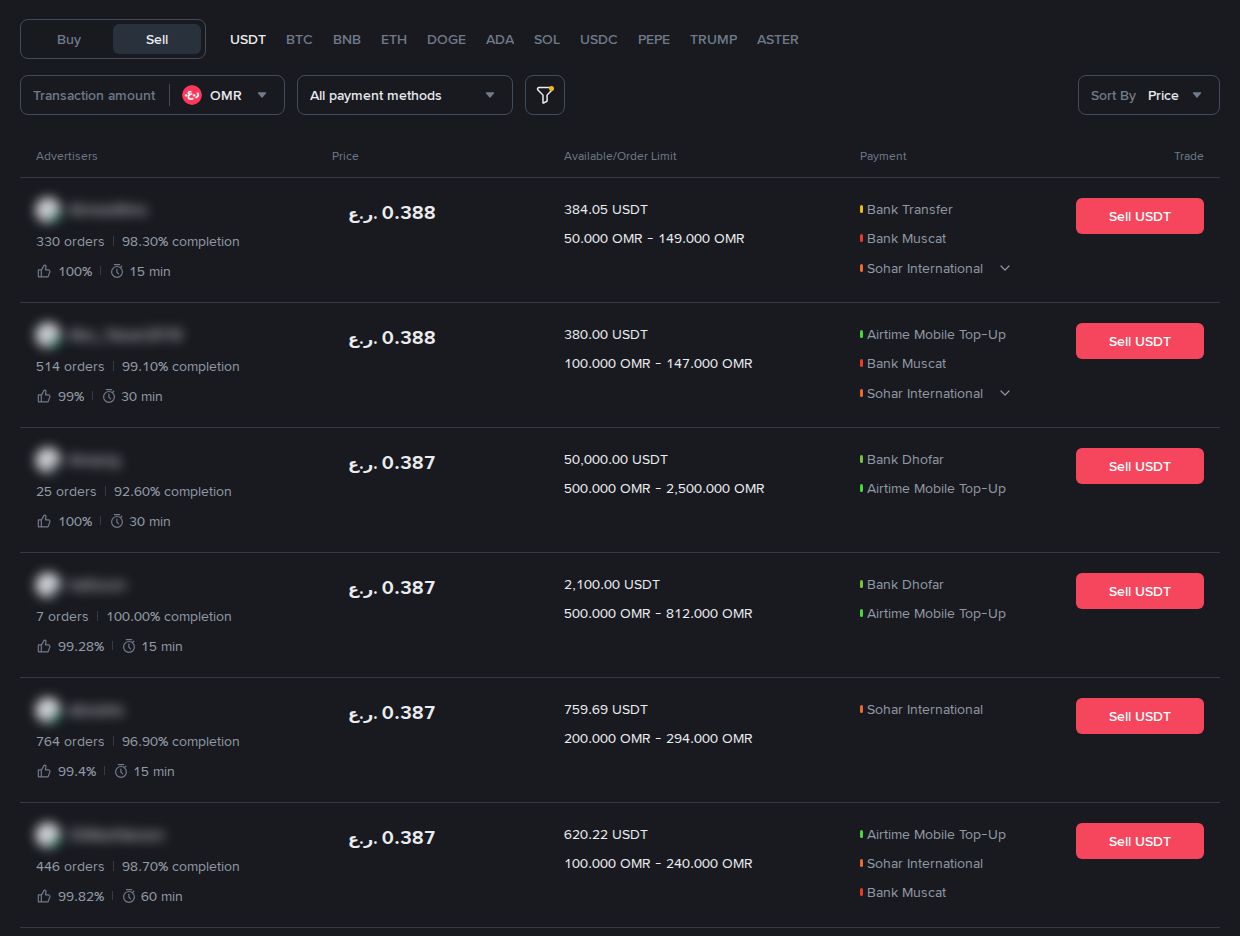Open the filter funnel icon
The image size is (1240, 936).
coord(545,95)
